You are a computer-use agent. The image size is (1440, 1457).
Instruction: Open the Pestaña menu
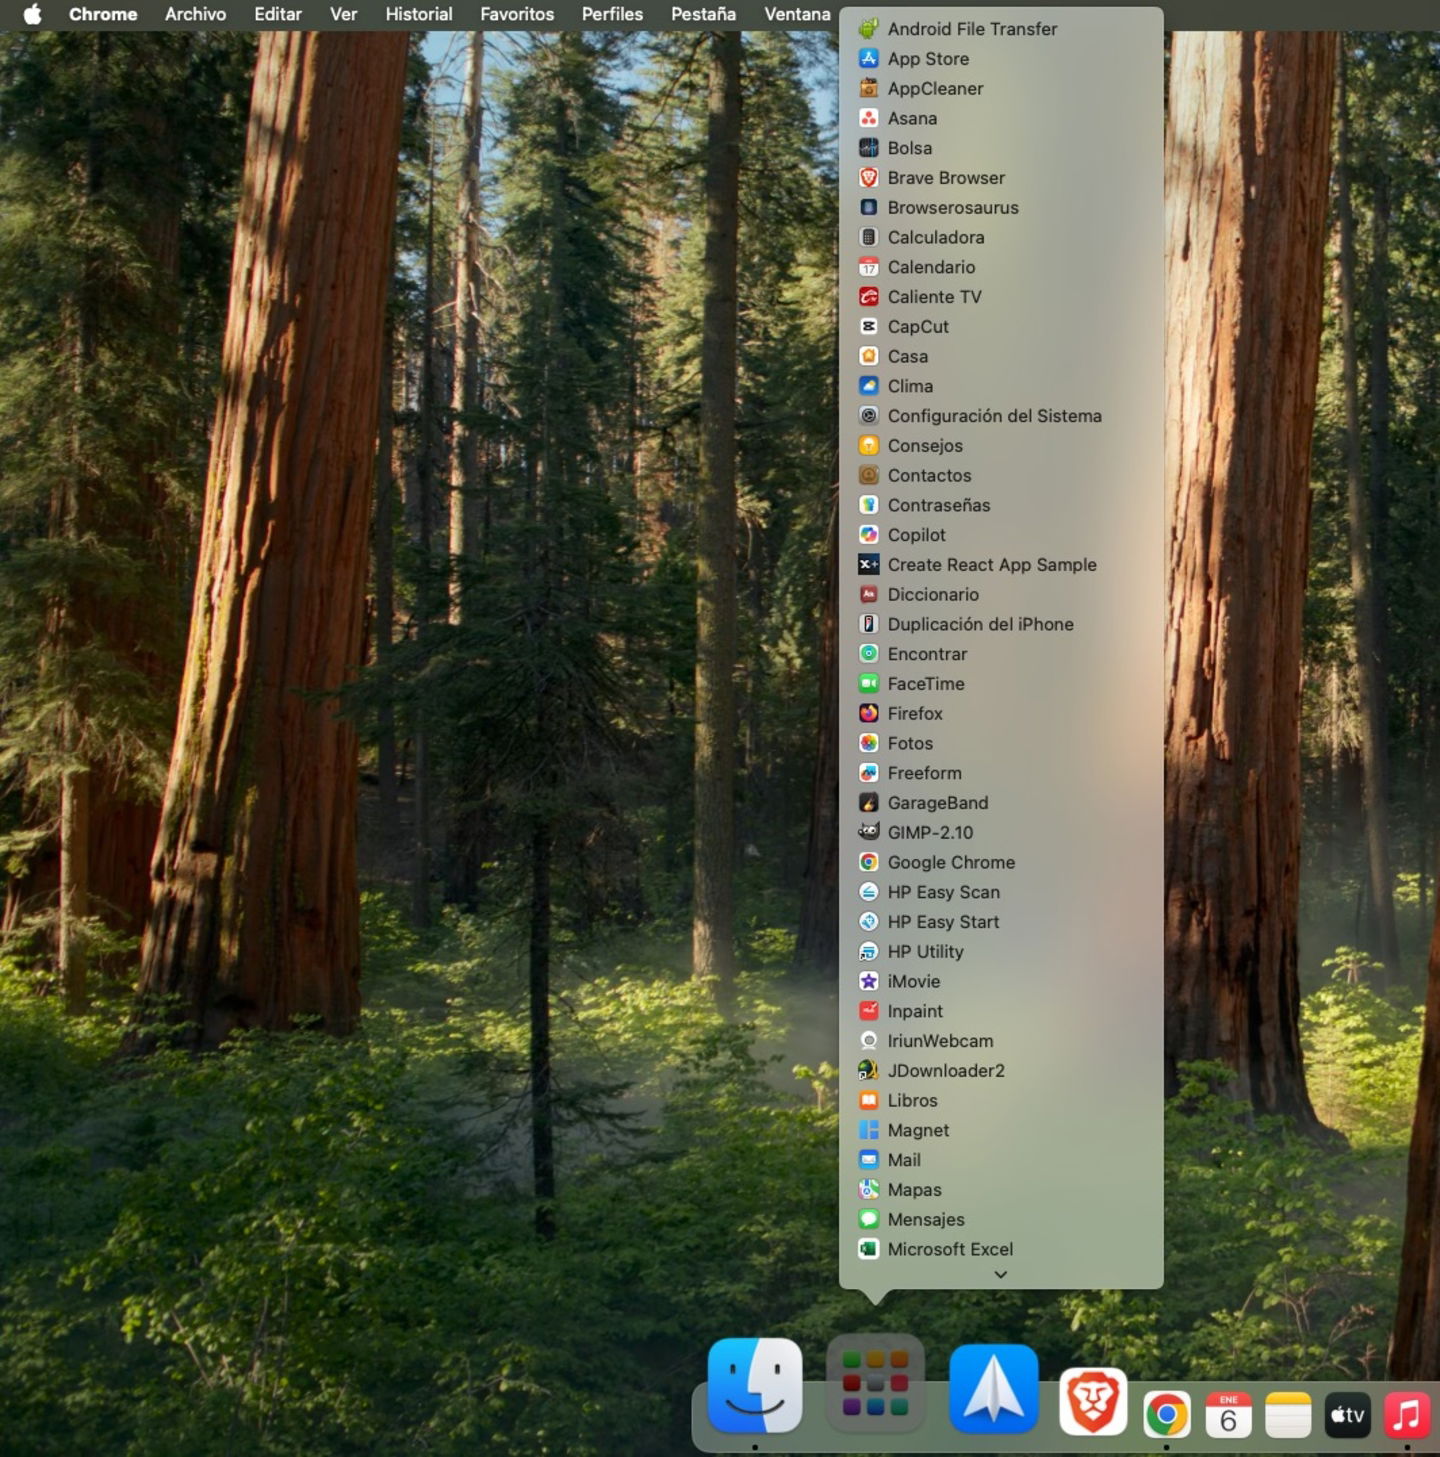[703, 14]
